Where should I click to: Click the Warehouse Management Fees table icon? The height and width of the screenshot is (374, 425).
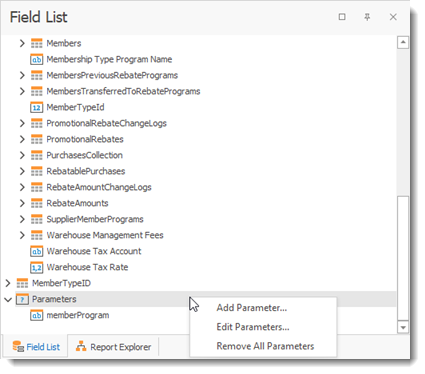[x=37, y=235]
